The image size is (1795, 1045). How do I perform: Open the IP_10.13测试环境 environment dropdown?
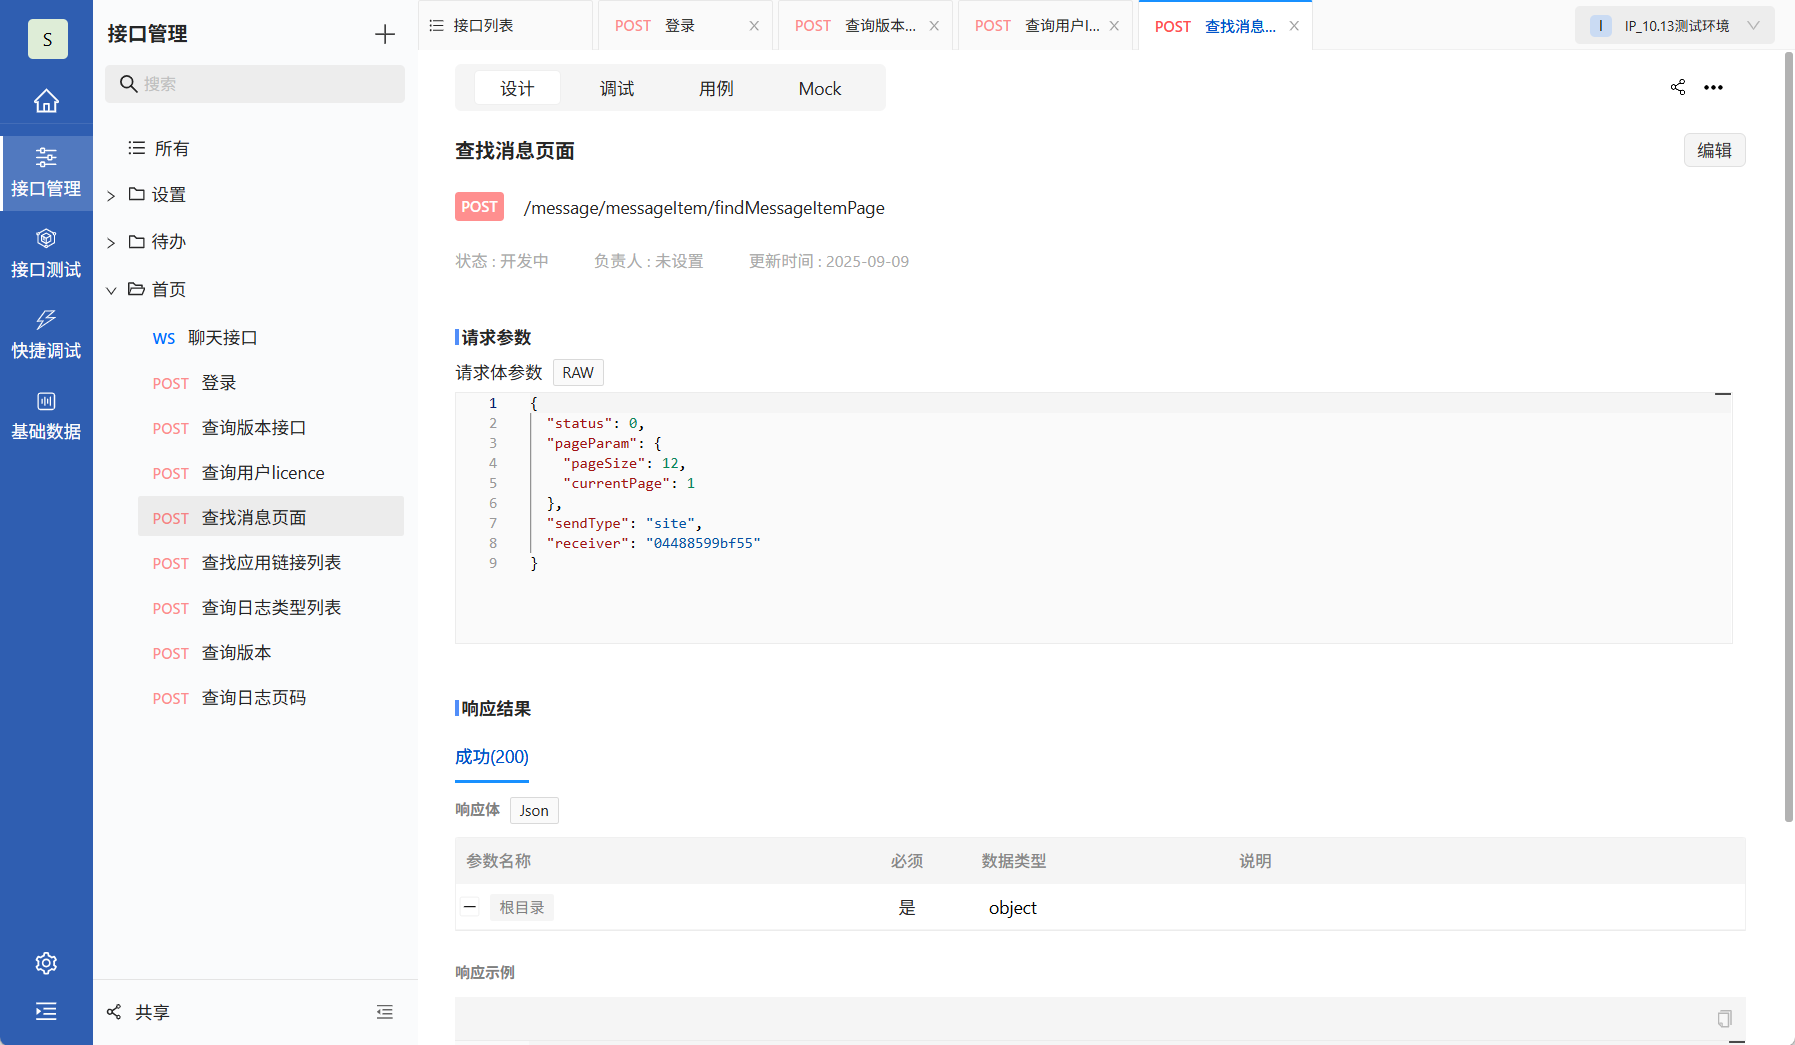(1675, 26)
